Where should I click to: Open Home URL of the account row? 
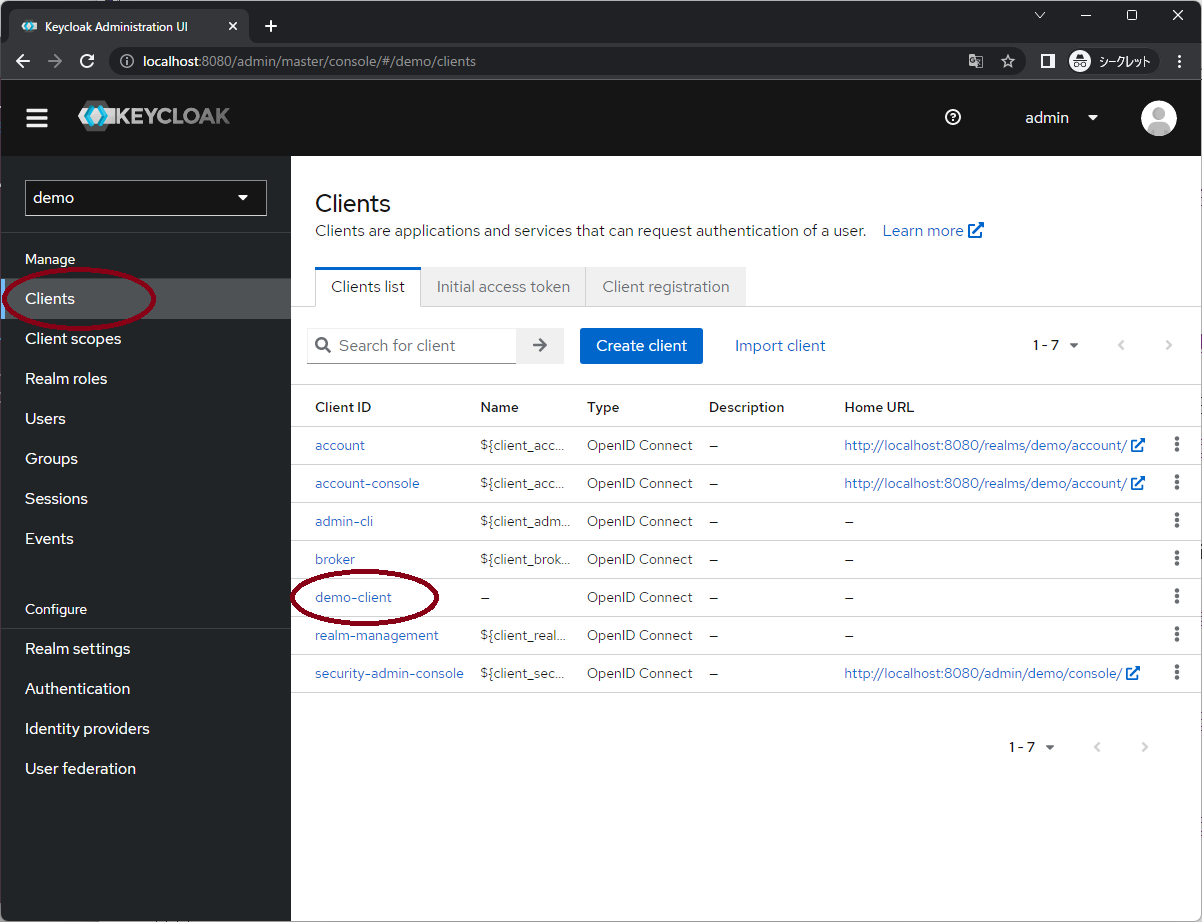click(x=994, y=445)
